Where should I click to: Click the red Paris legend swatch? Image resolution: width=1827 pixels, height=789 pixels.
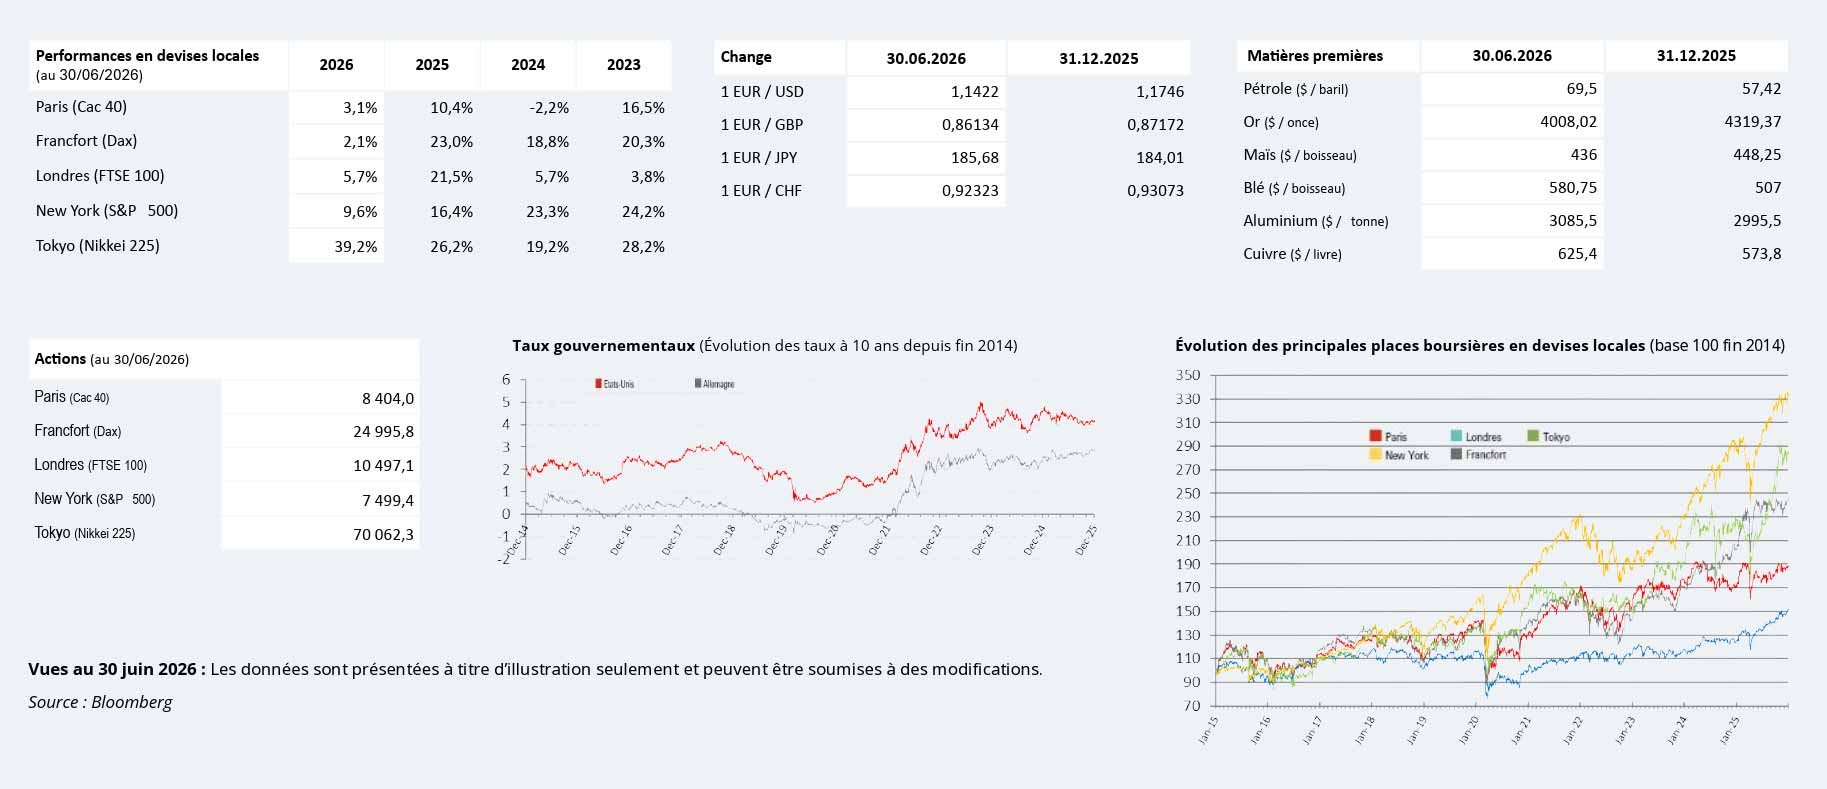1376,436
